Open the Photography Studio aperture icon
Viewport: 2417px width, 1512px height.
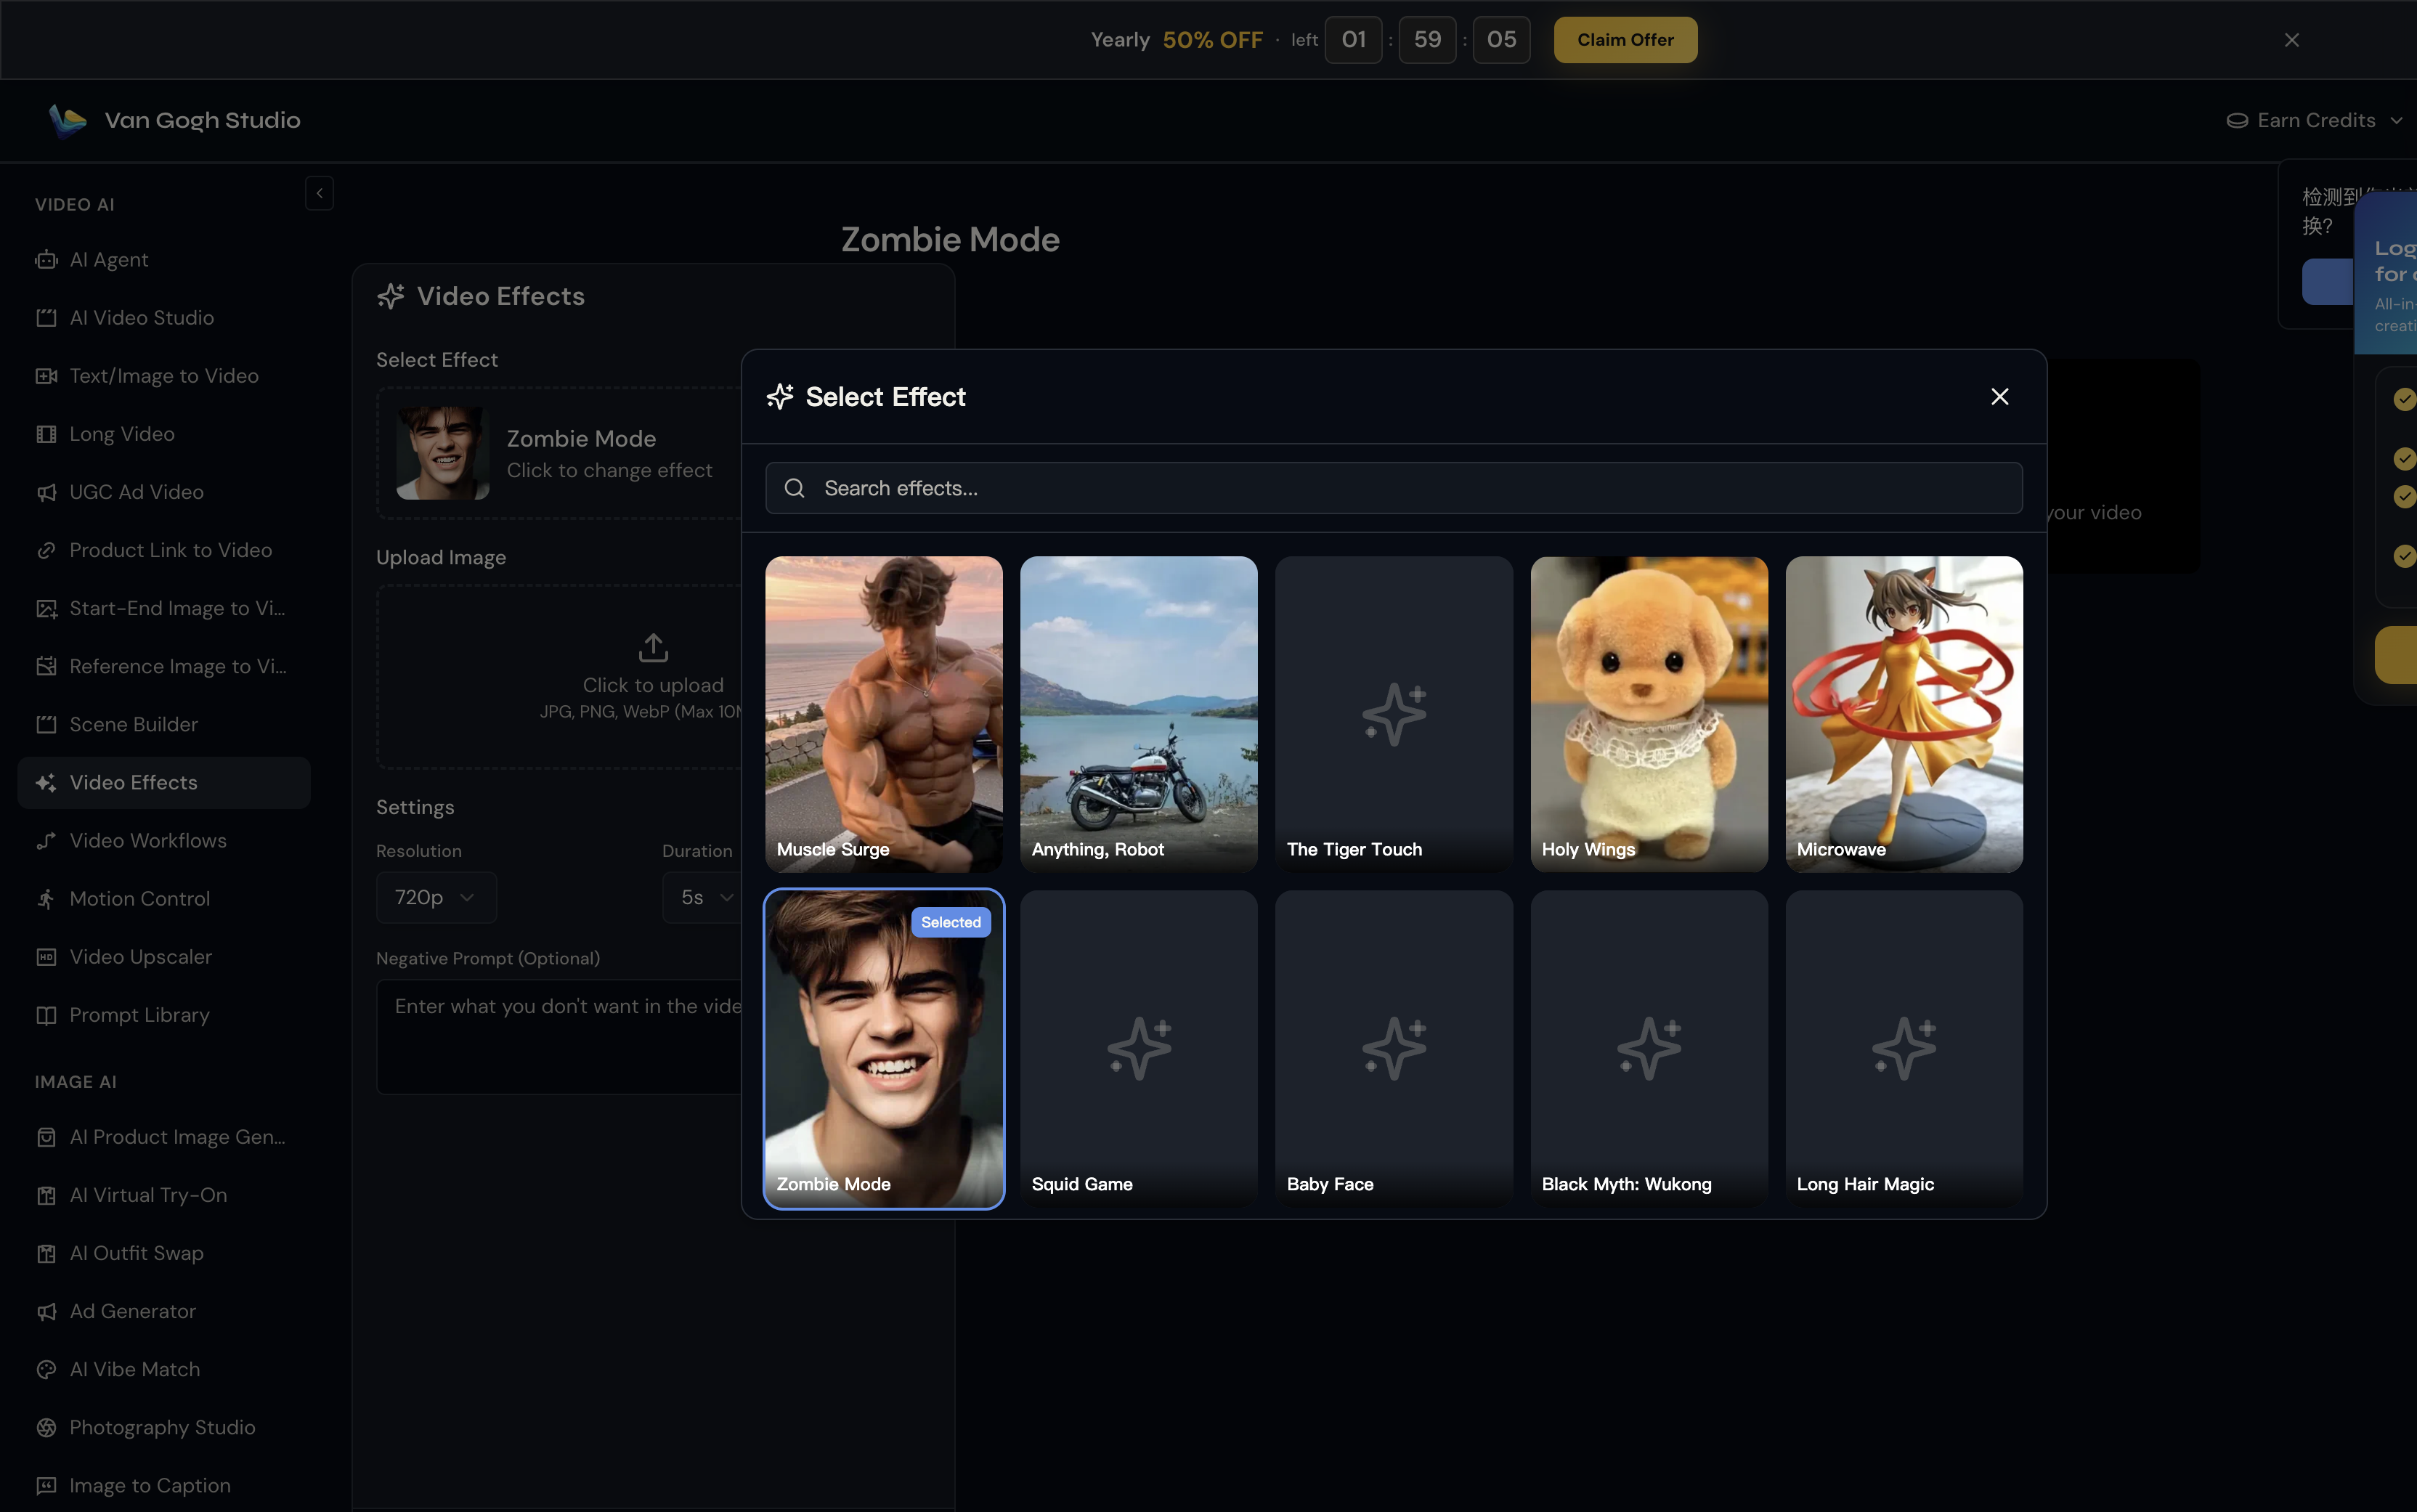pos(46,1428)
